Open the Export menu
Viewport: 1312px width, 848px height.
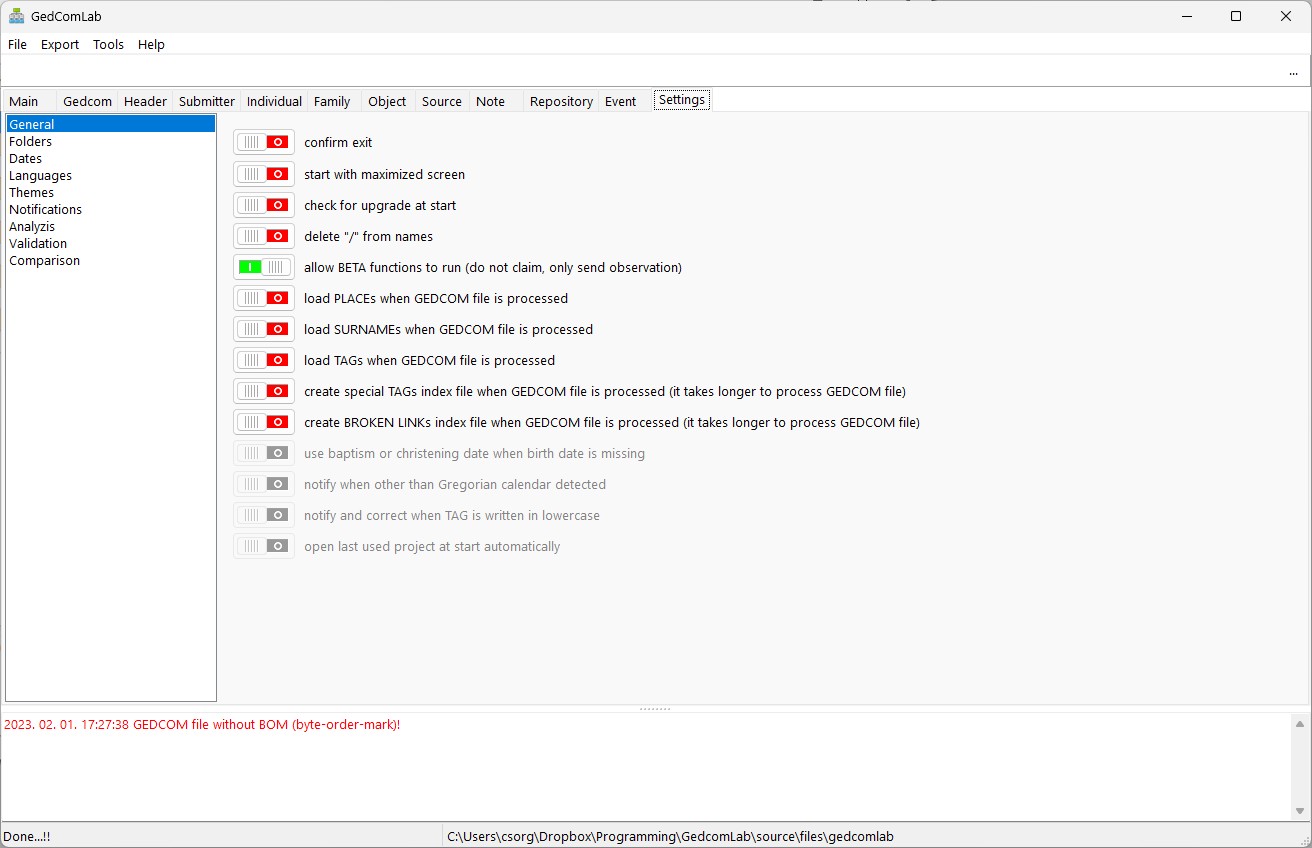60,44
